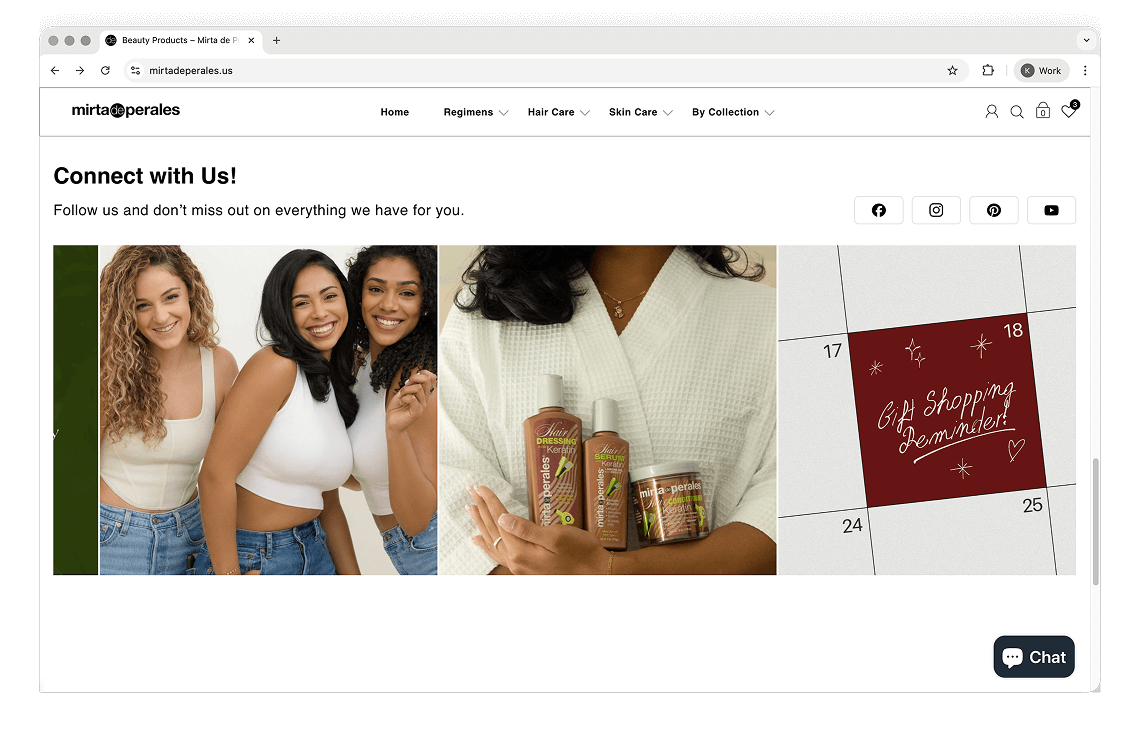
Task: Open the account profile icon
Action: (991, 111)
